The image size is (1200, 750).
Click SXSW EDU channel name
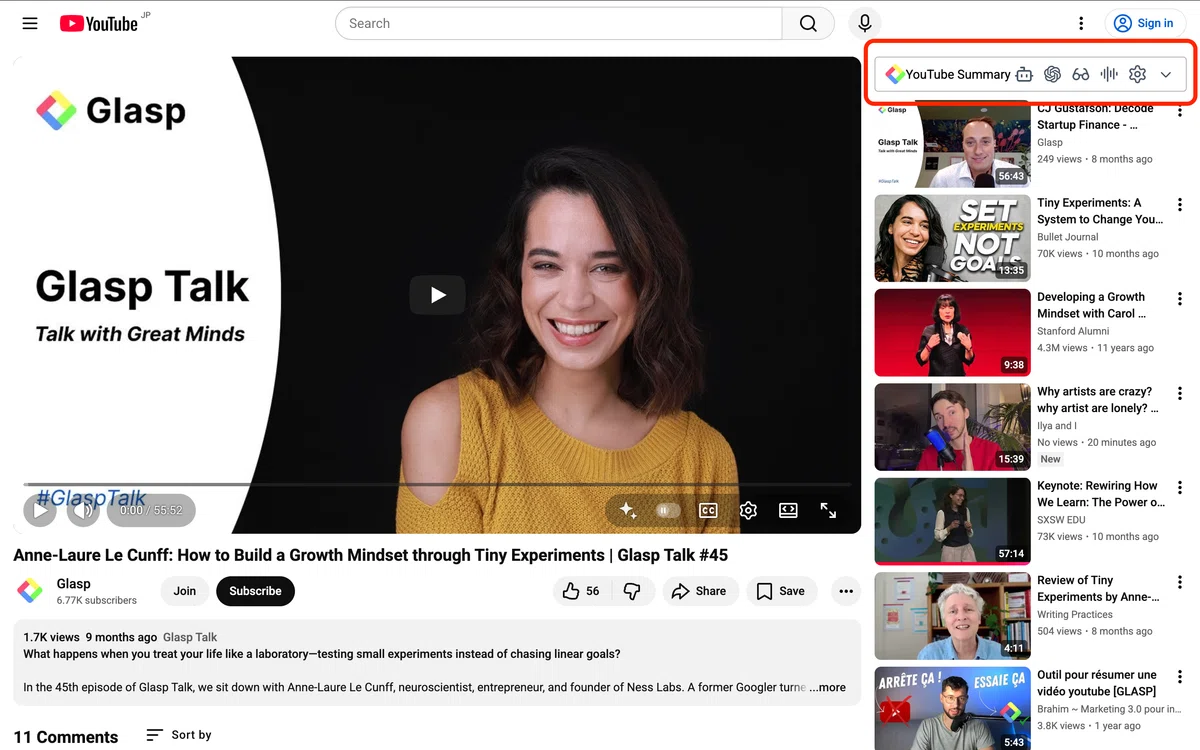pos(1062,520)
